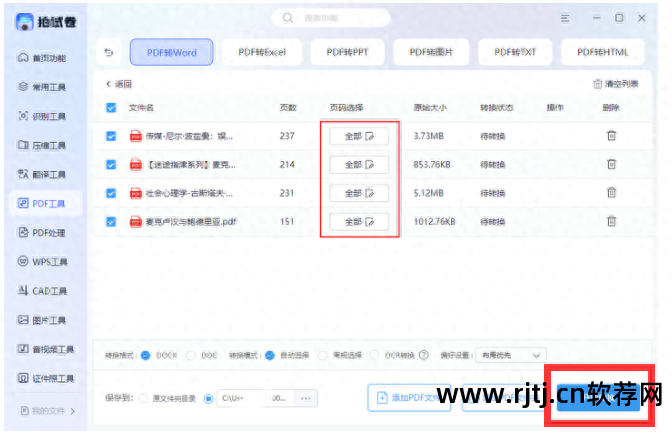Viewport: 672px width, 440px height.
Task: Select the 常规选择 conversion mode radio
Action: tap(323, 355)
